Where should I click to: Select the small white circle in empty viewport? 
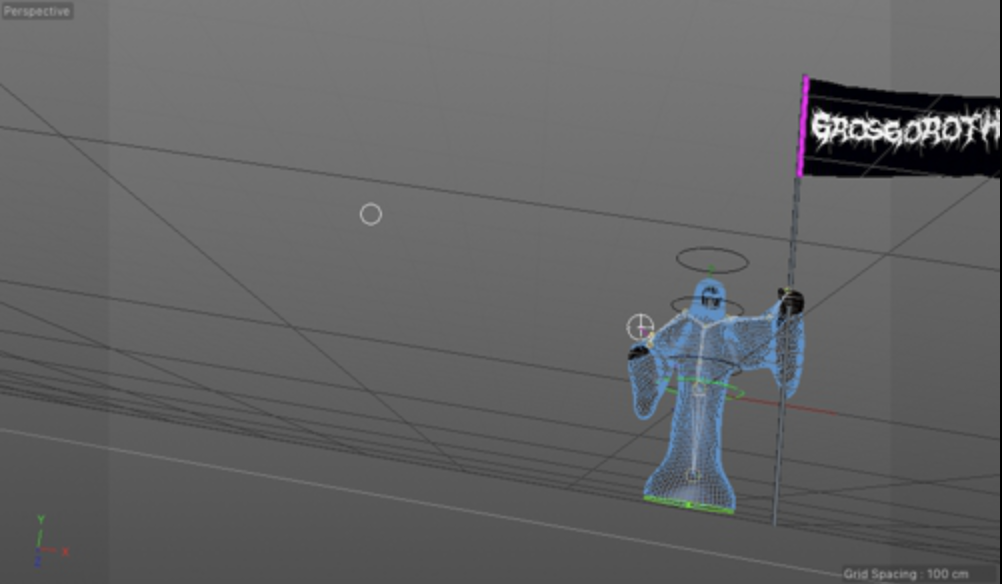click(371, 214)
